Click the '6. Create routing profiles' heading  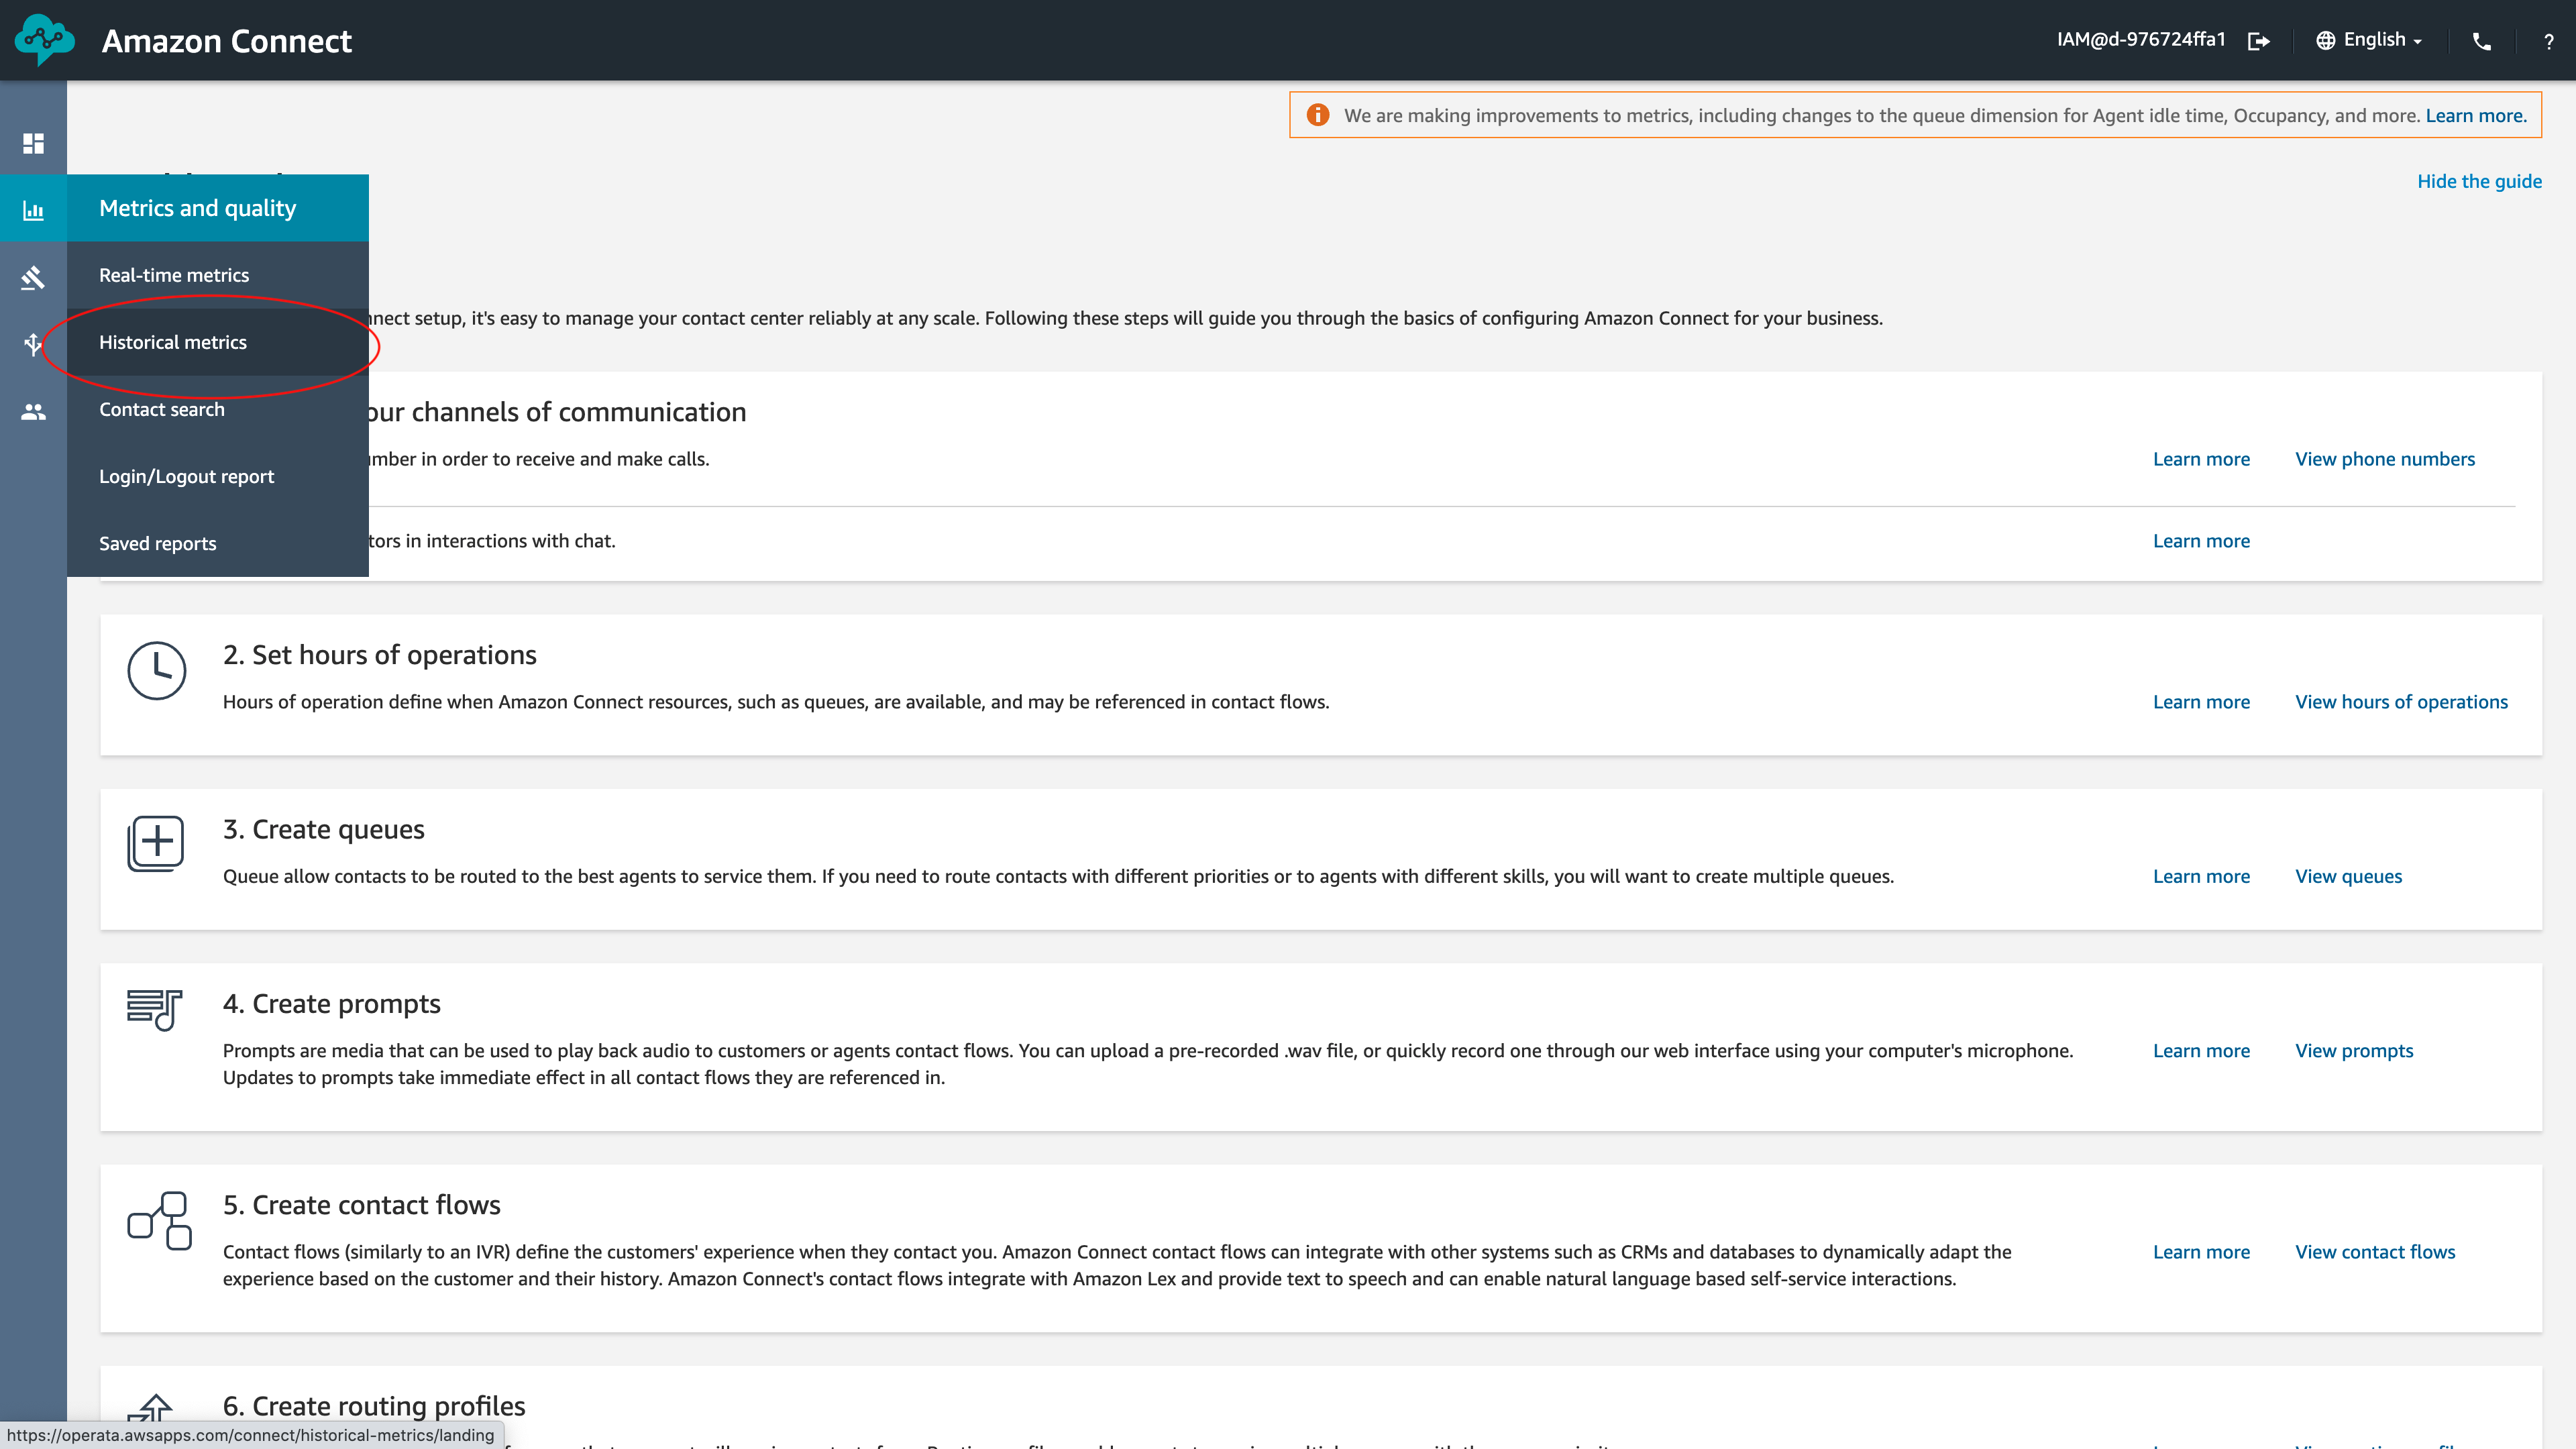(374, 1406)
